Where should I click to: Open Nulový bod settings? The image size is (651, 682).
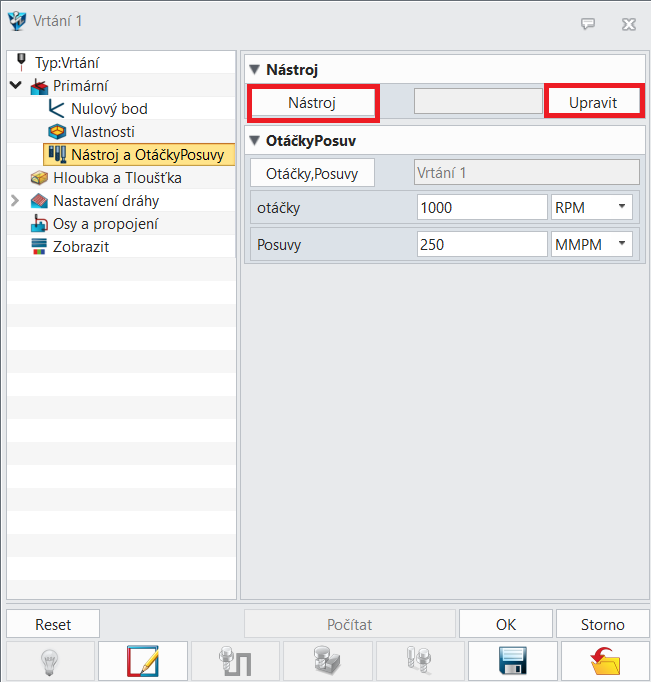coord(109,109)
